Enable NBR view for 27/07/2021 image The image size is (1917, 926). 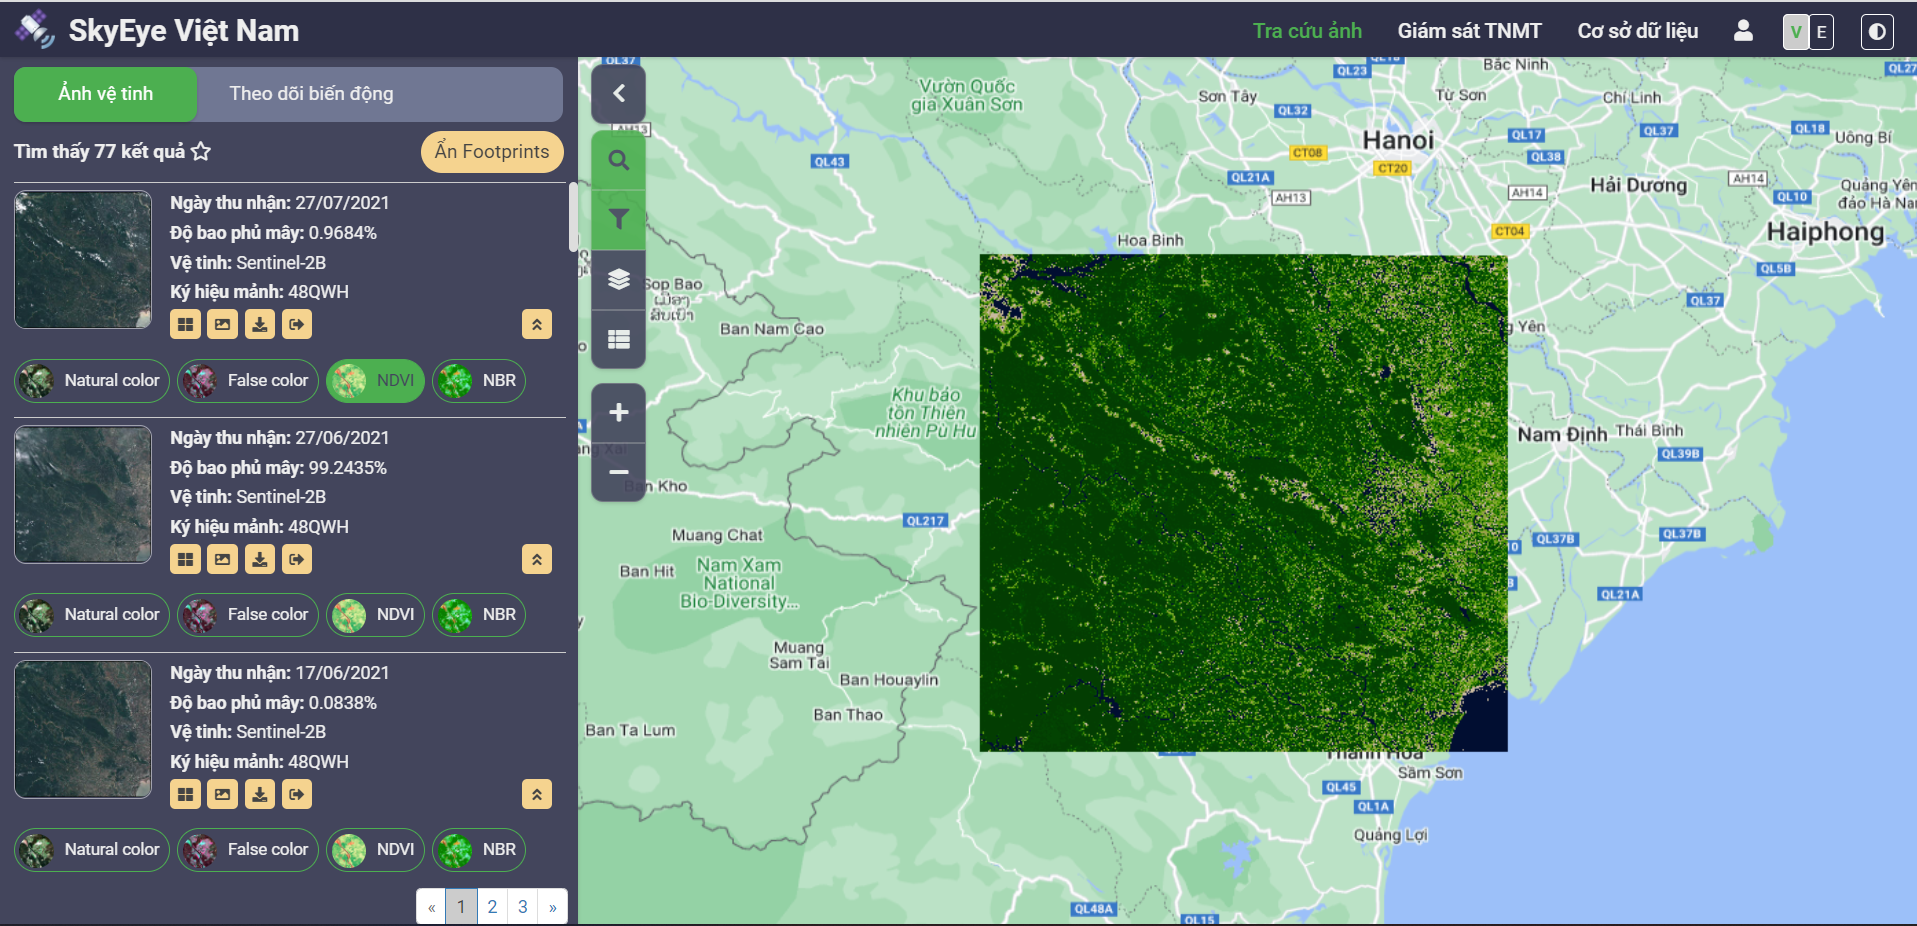479,381
